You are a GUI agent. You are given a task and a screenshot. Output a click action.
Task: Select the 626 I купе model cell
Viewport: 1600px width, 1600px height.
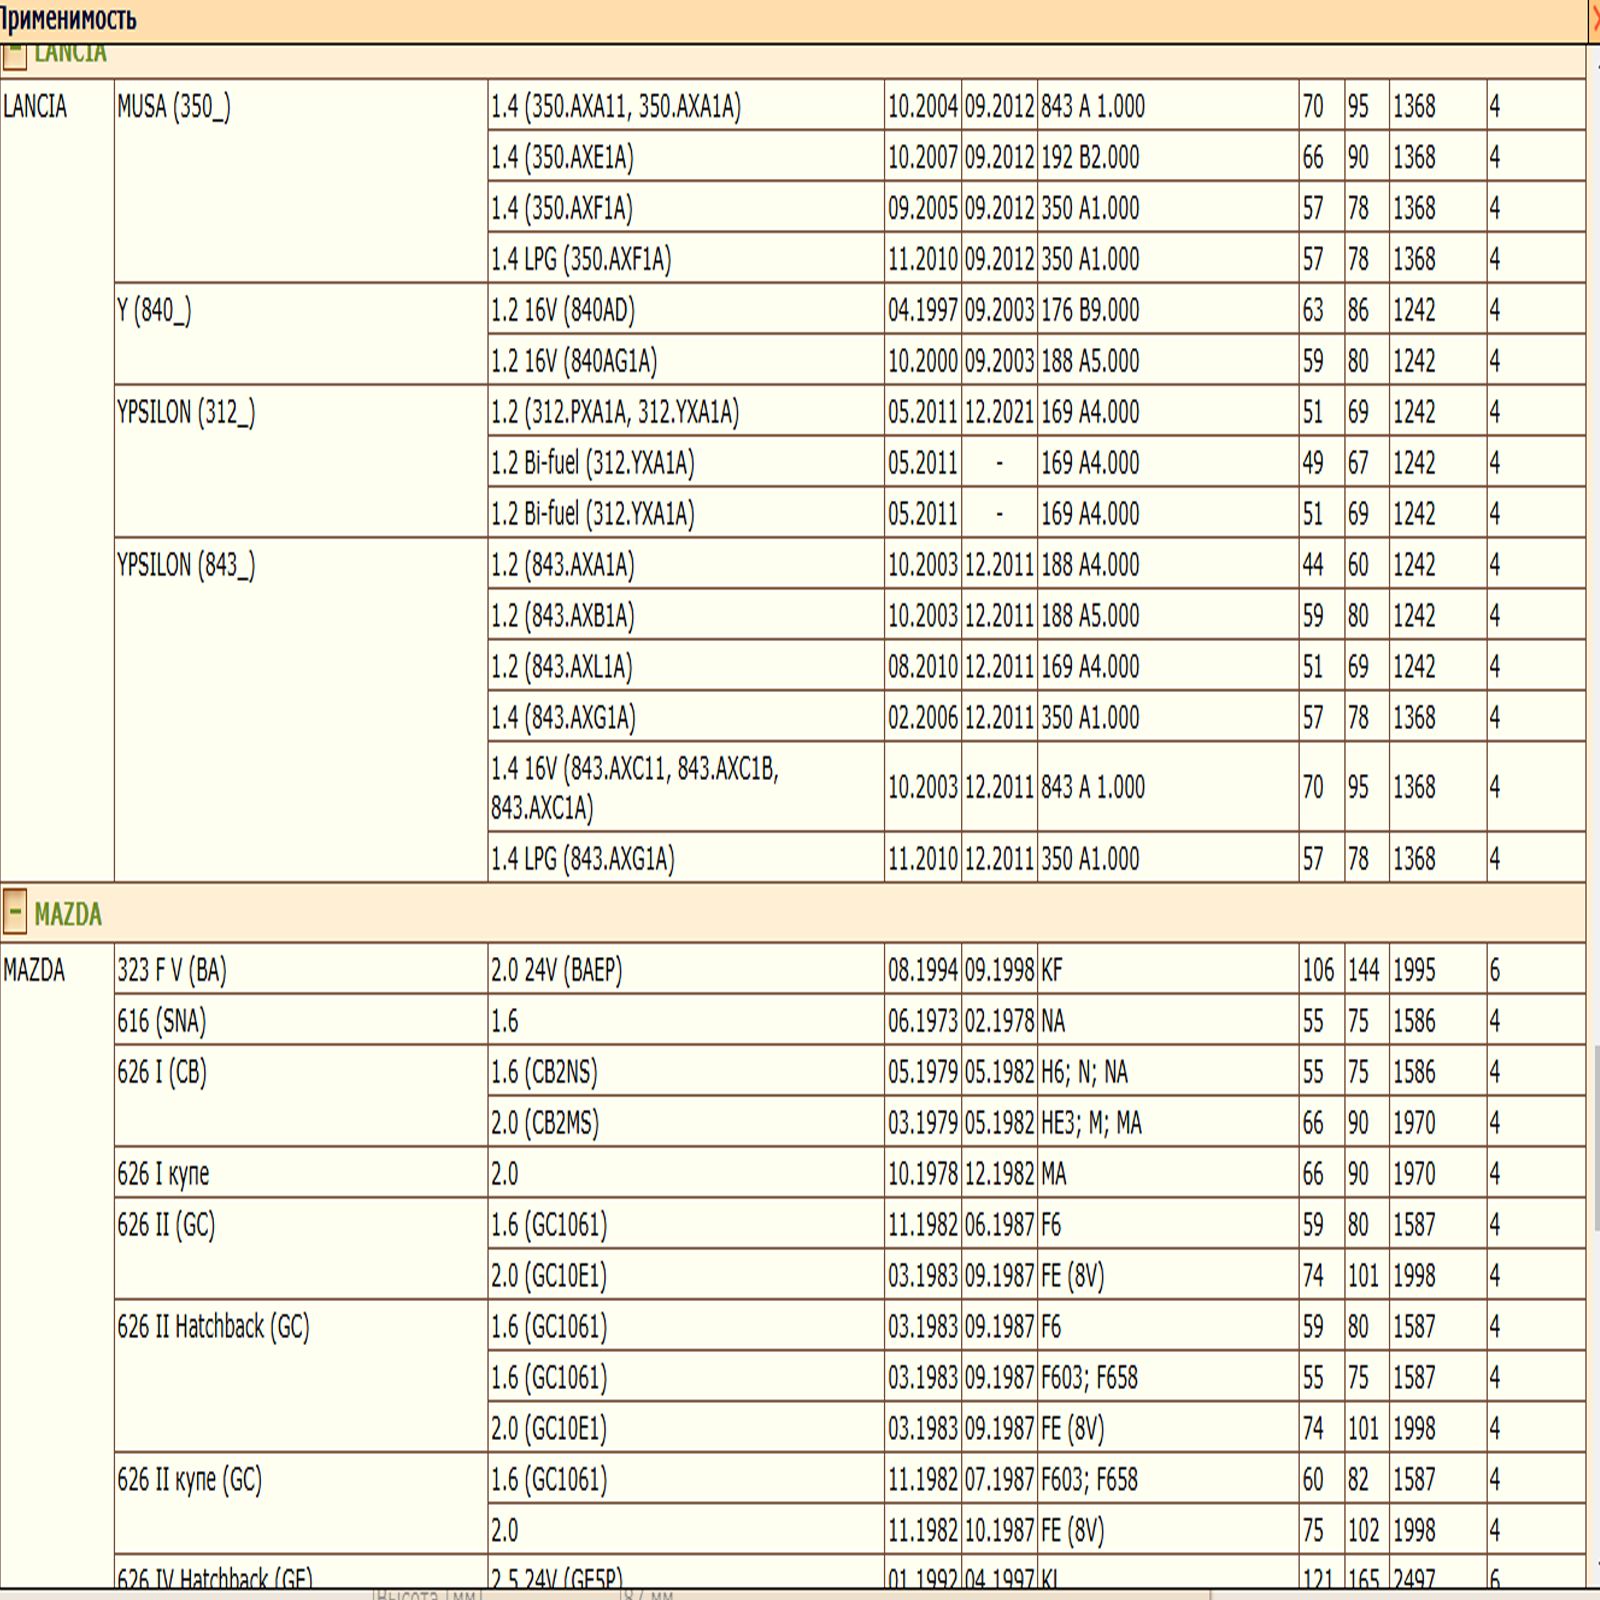pyautogui.click(x=163, y=1174)
